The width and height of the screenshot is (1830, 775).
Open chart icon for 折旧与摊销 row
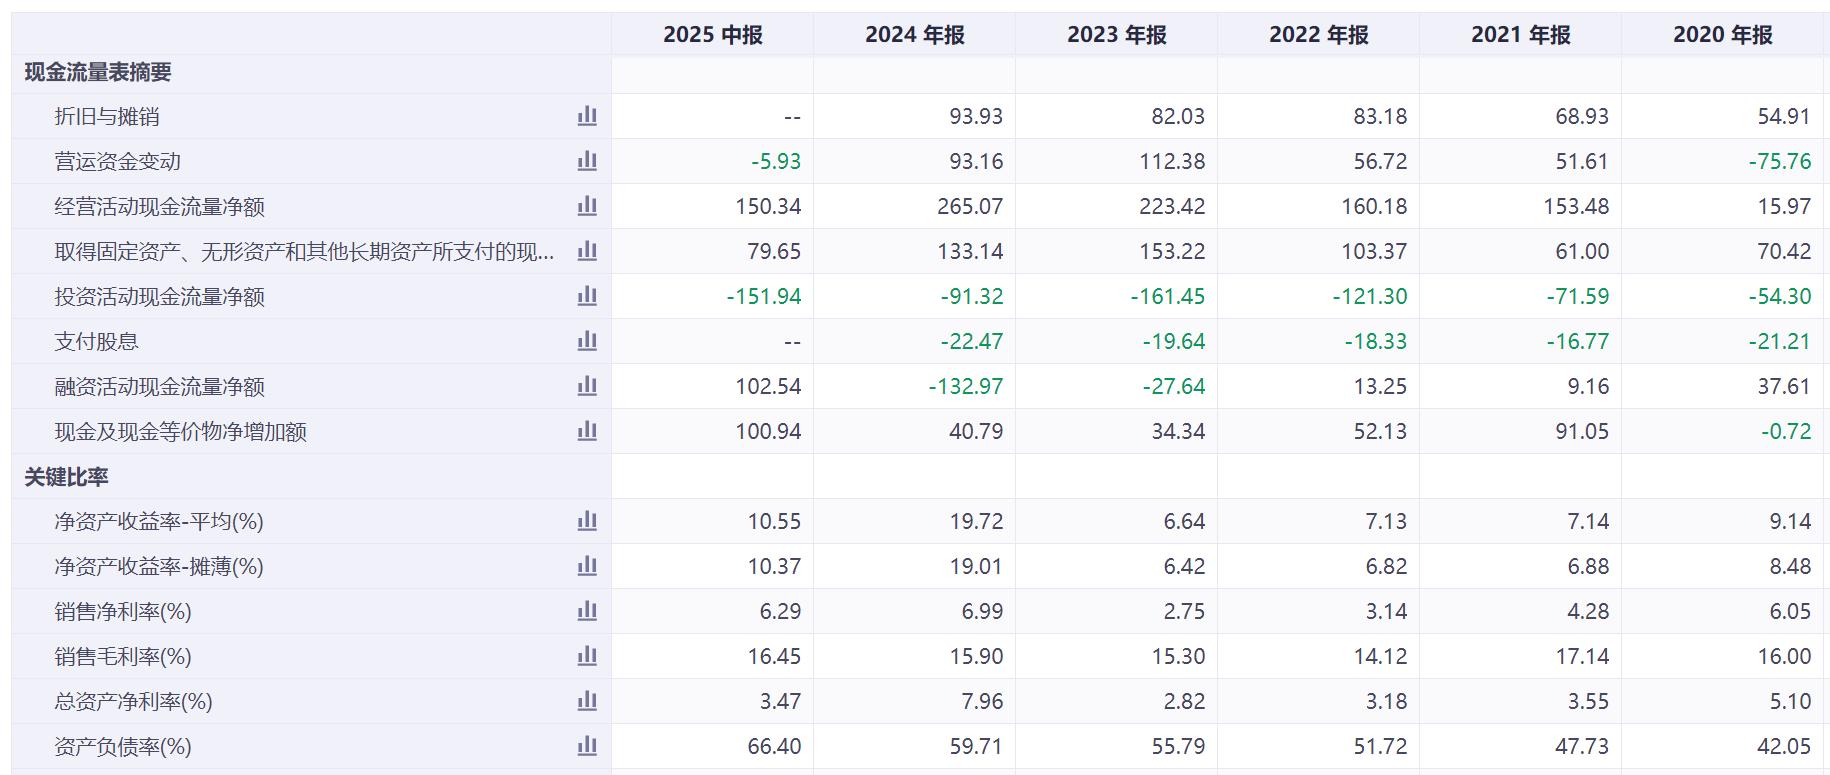coord(587,117)
